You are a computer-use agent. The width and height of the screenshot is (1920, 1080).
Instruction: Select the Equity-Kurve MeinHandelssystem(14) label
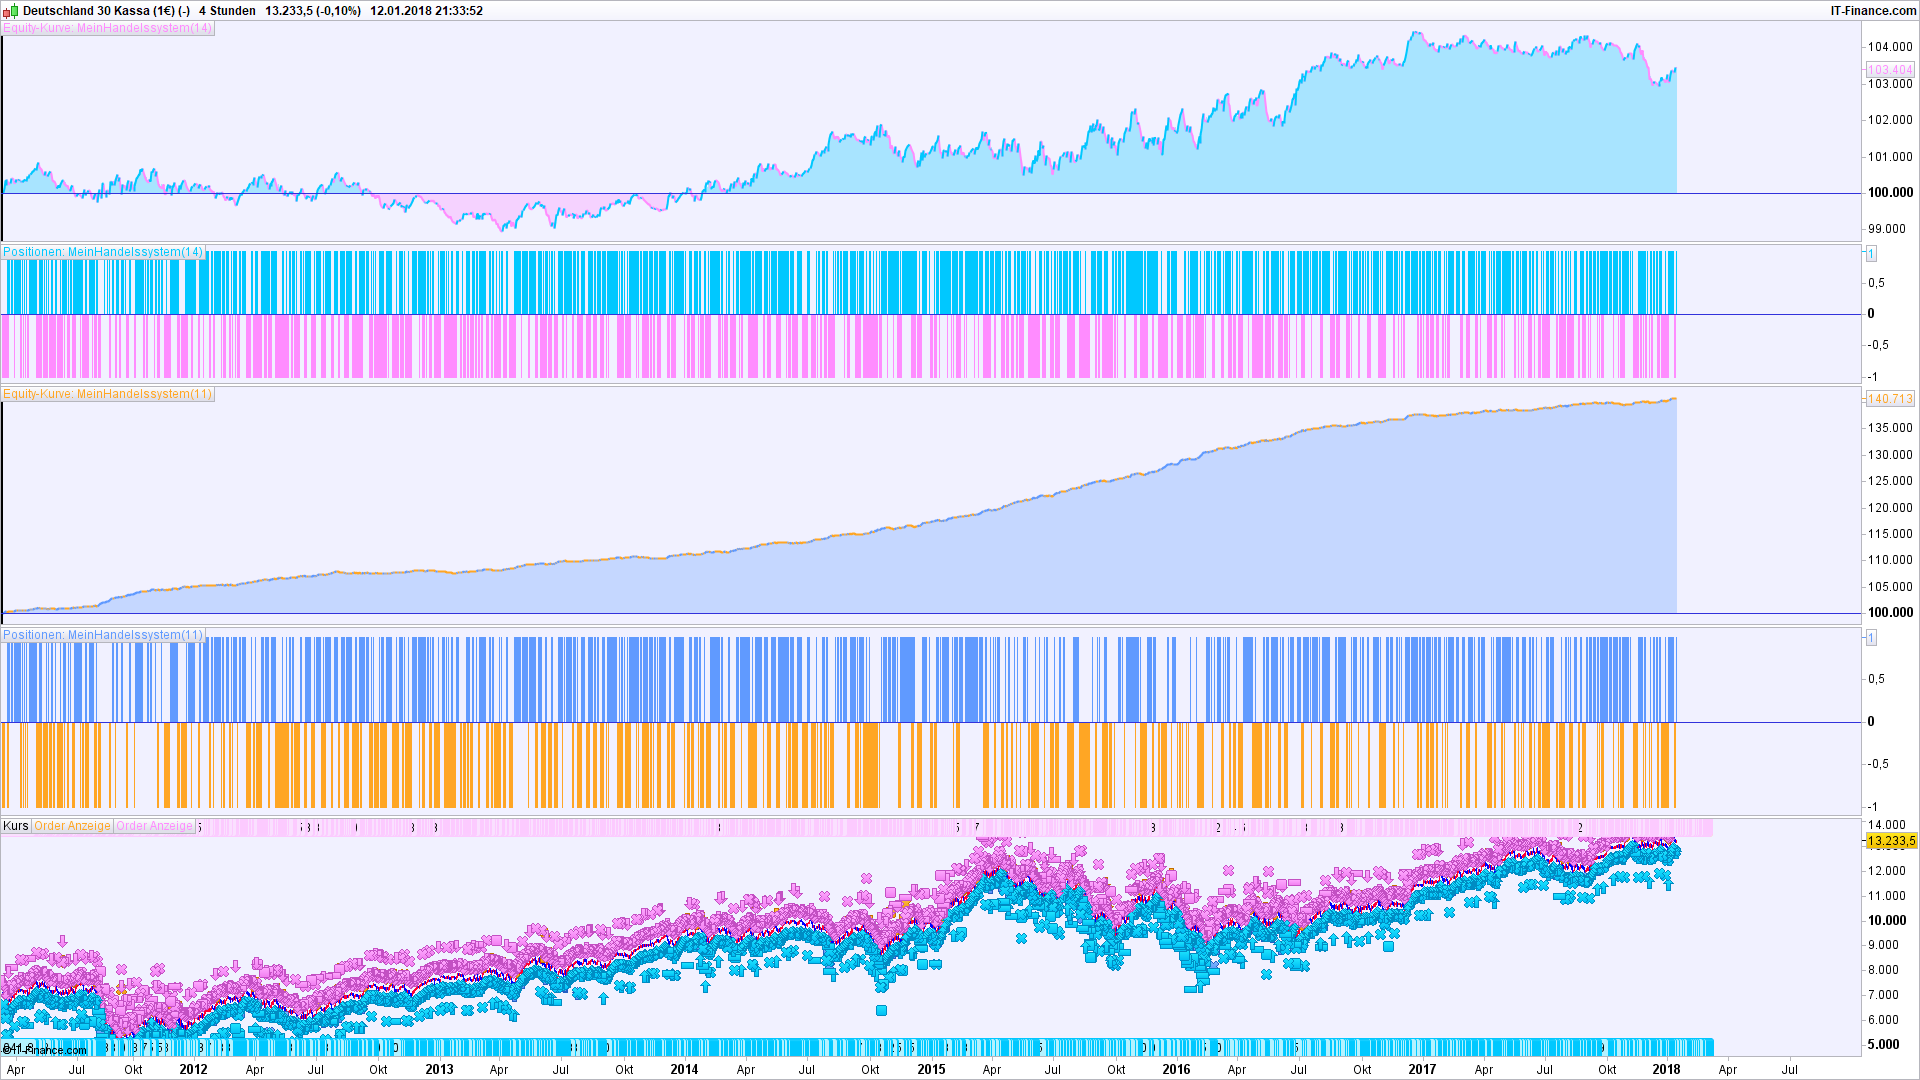(x=108, y=28)
